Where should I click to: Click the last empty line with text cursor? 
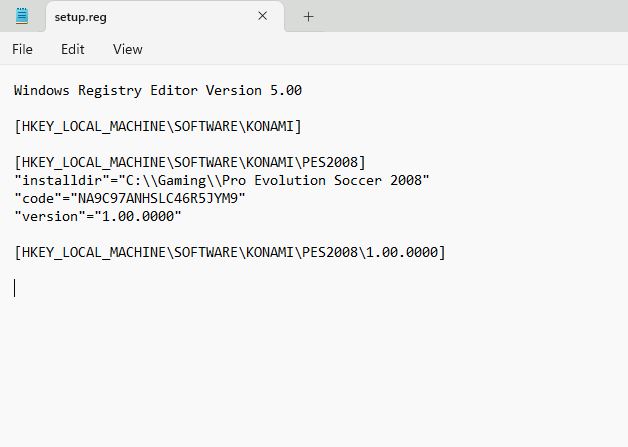pyautogui.click(x=16, y=288)
